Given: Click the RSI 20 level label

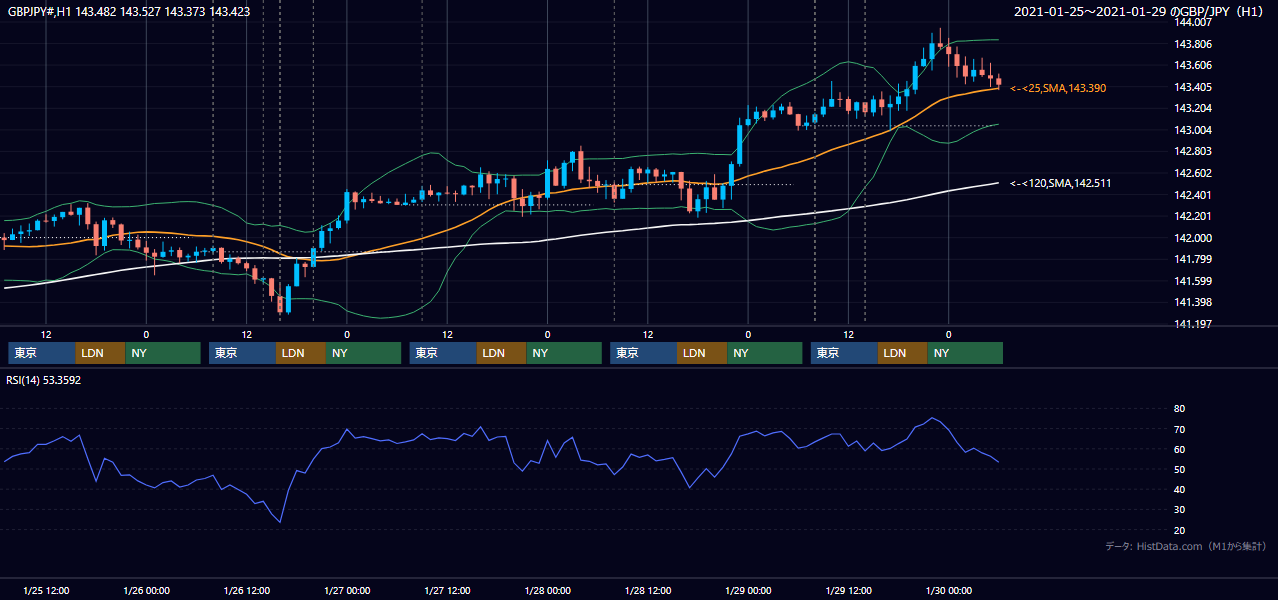Looking at the screenshot, I should tap(1179, 530).
